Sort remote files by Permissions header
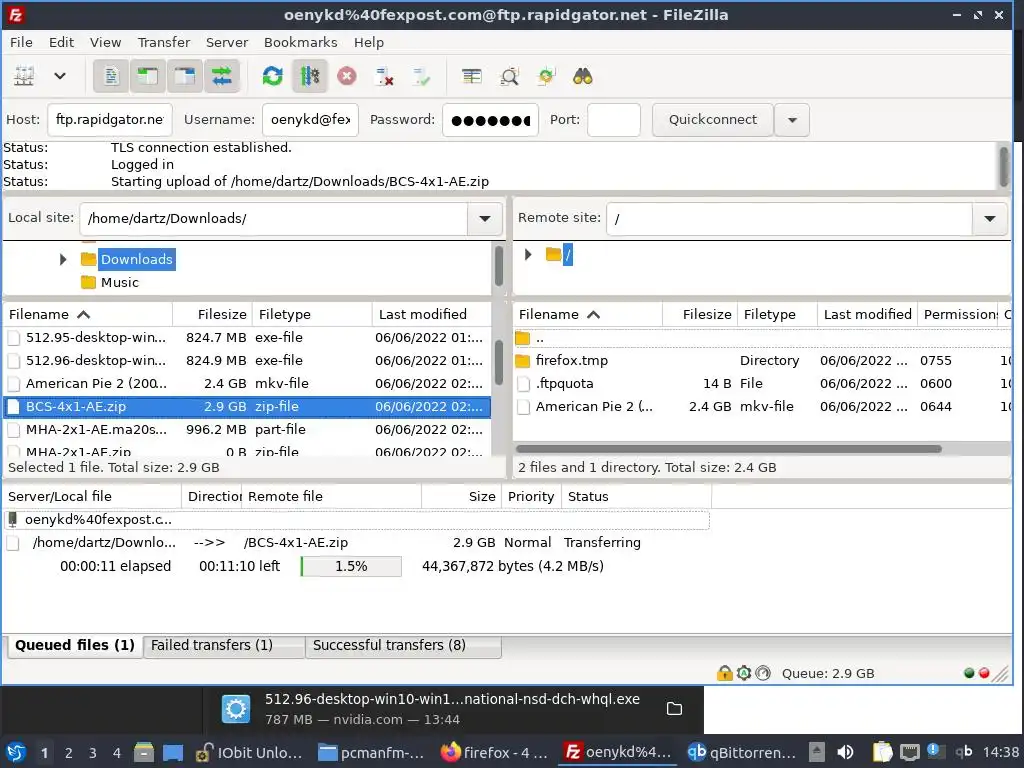 pos(959,315)
